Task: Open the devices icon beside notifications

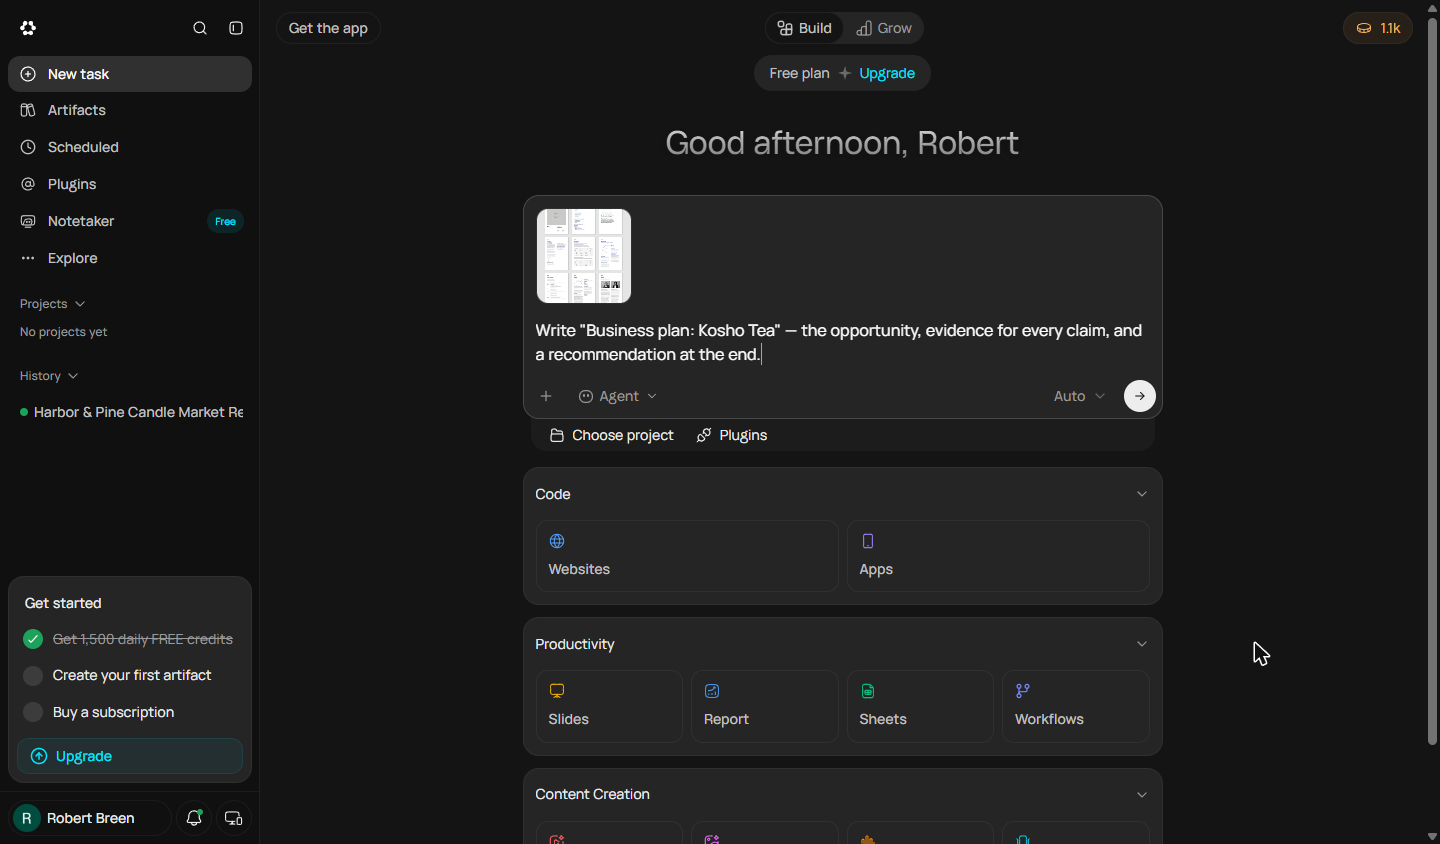Action: (x=233, y=818)
